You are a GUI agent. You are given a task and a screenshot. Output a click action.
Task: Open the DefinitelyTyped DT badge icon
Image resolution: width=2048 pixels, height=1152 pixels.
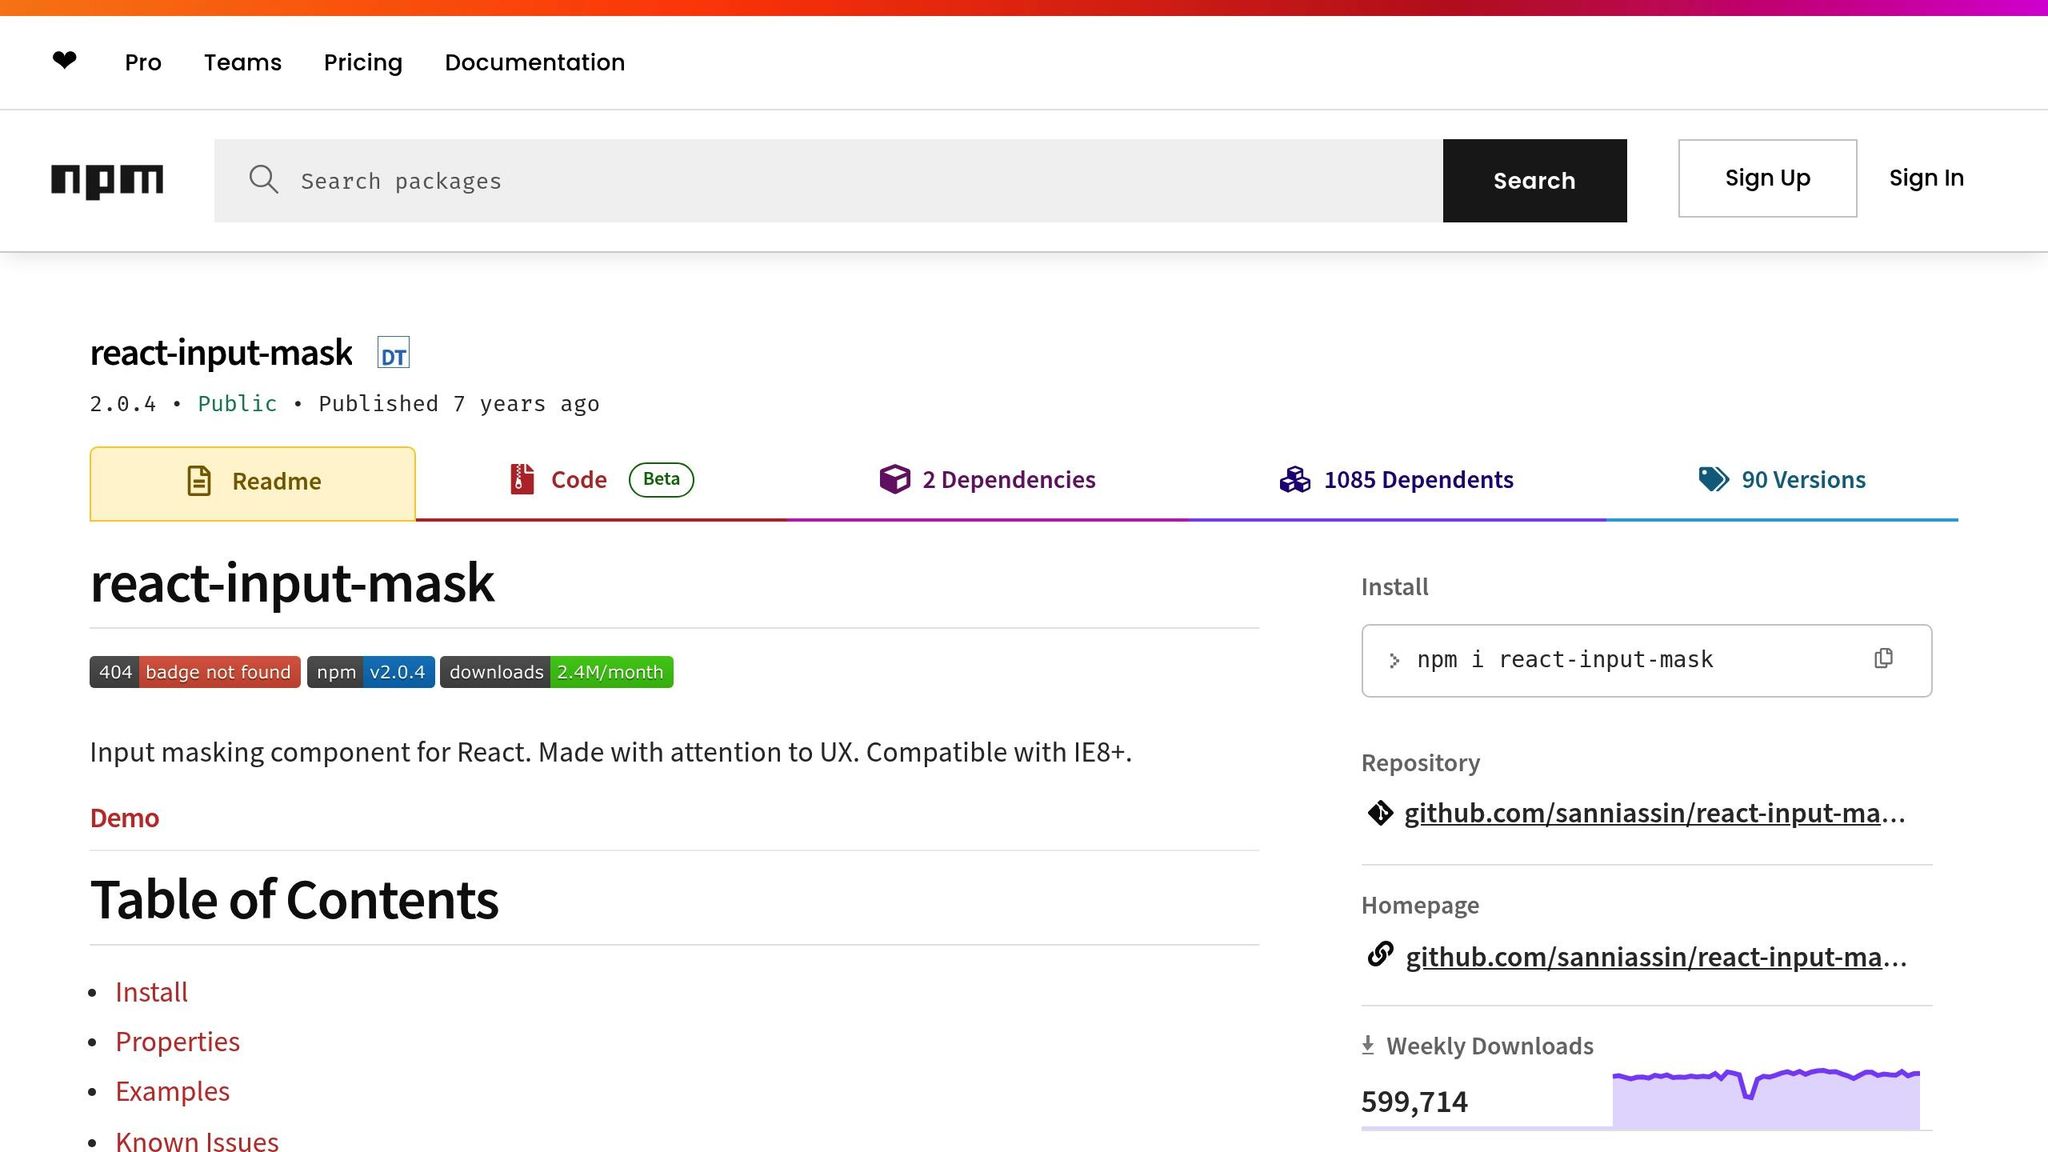(393, 353)
